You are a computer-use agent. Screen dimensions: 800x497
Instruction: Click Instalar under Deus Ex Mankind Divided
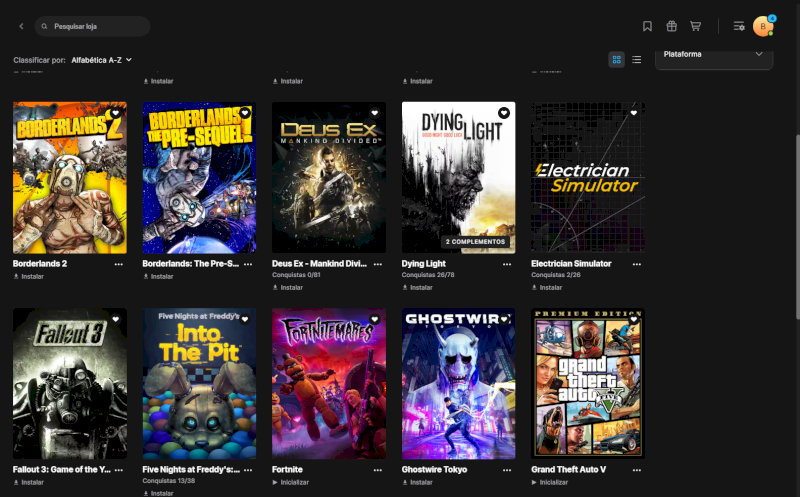point(287,287)
